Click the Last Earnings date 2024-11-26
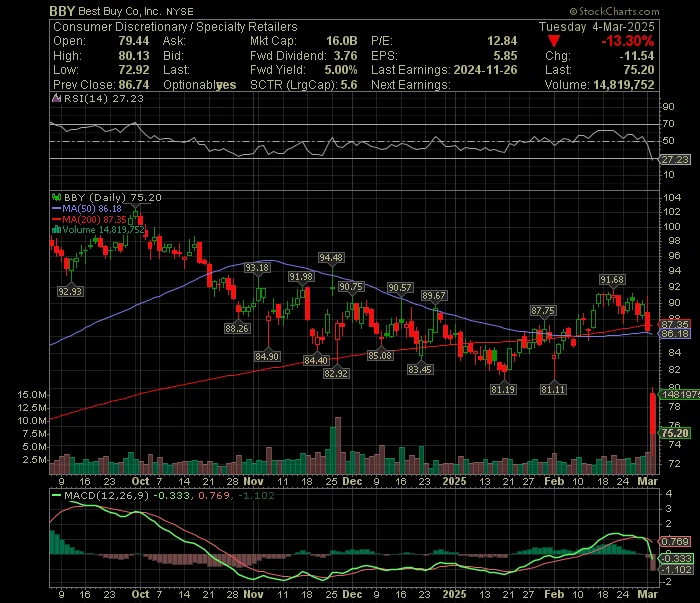Image resolution: width=700 pixels, height=603 pixels. pyautogui.click(x=485, y=70)
